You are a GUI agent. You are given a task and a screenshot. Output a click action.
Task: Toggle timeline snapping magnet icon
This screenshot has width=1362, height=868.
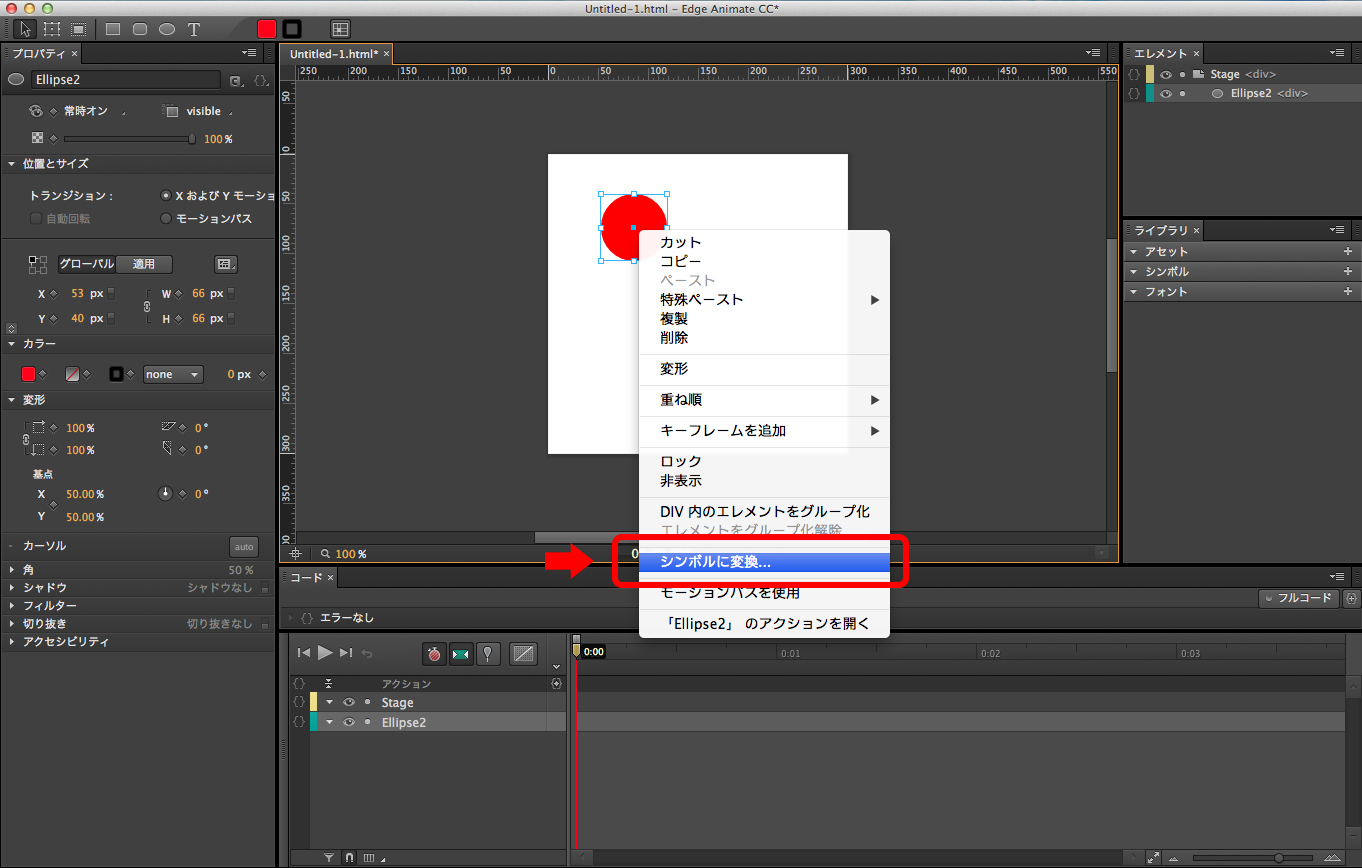click(349, 858)
